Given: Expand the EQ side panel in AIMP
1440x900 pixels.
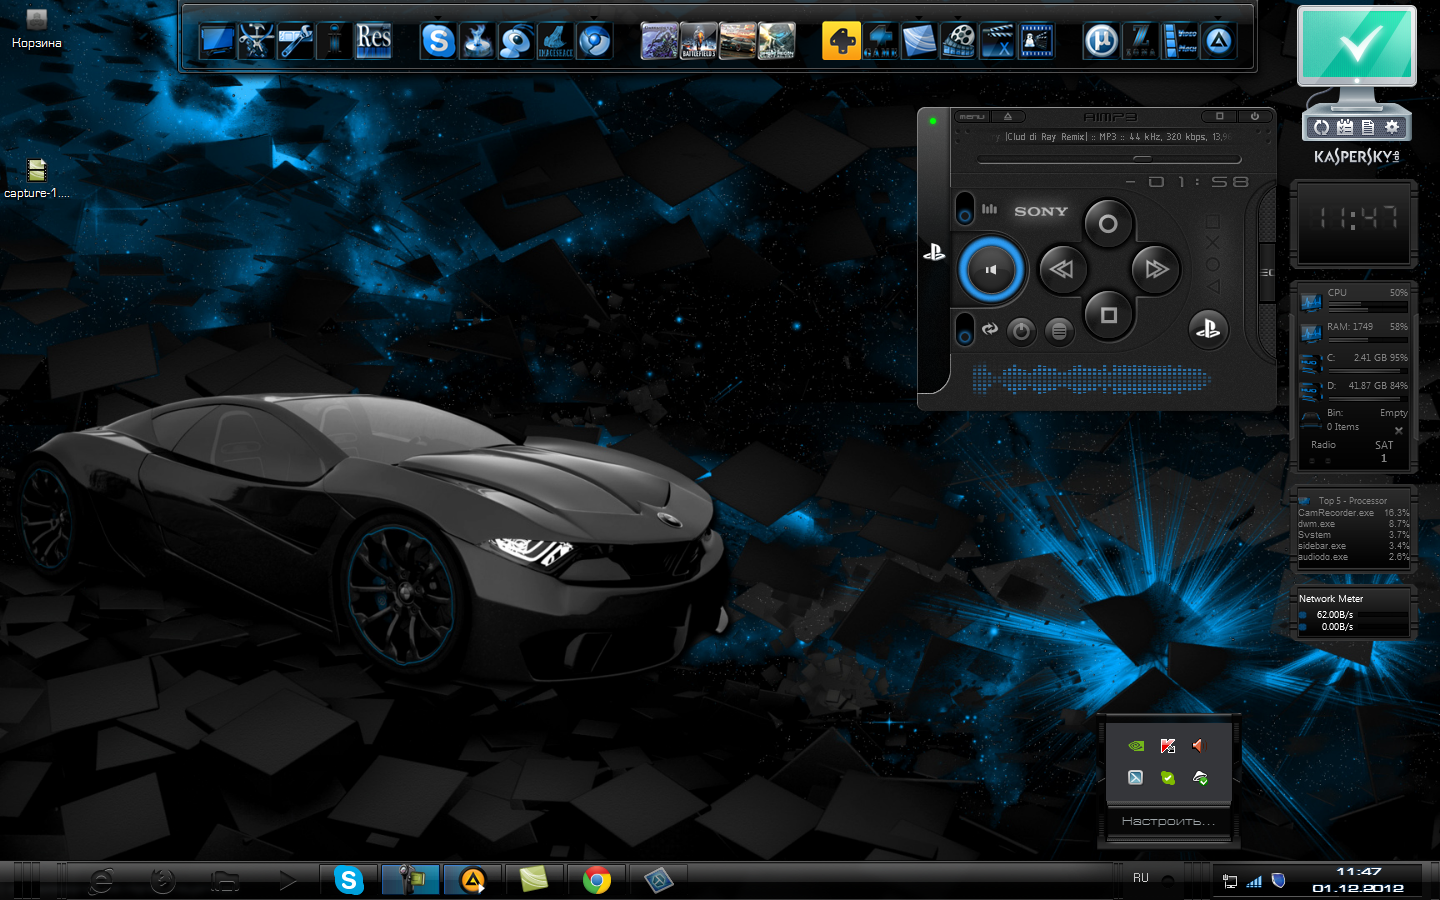Looking at the screenshot, I should [1266, 272].
